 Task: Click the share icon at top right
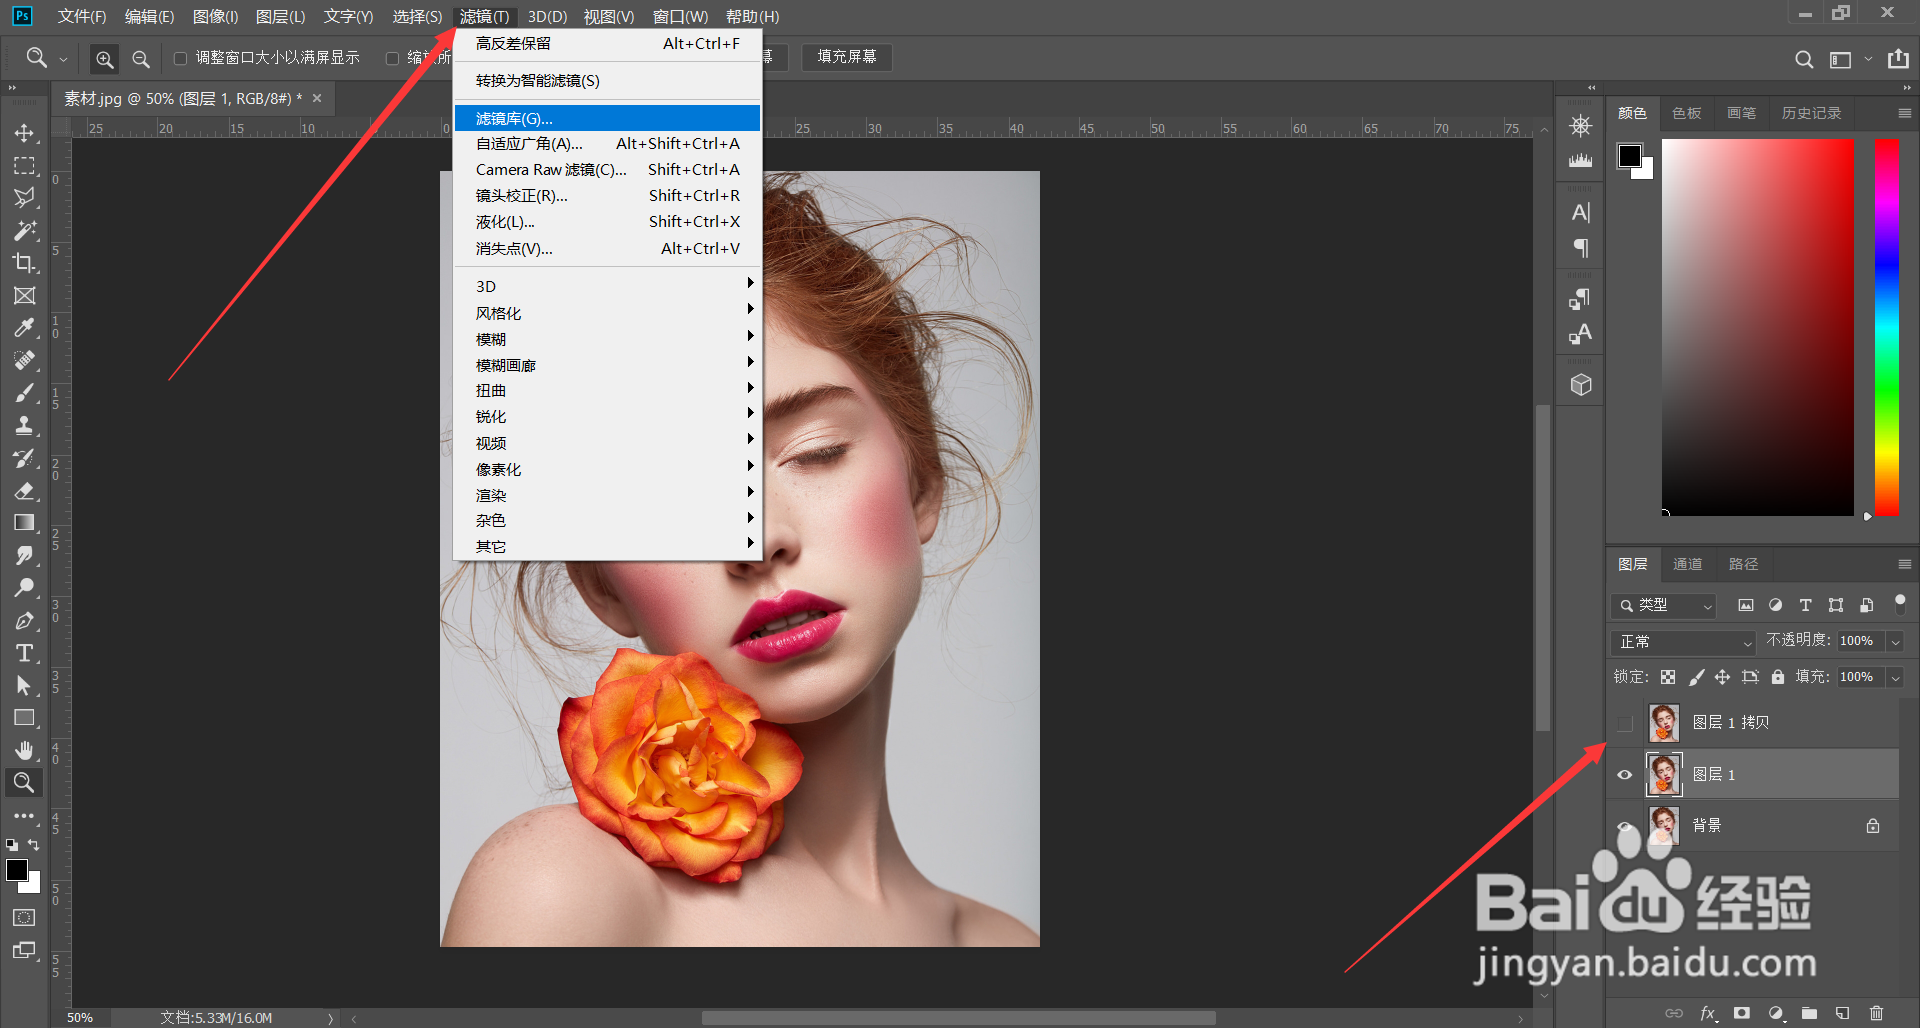click(1898, 59)
